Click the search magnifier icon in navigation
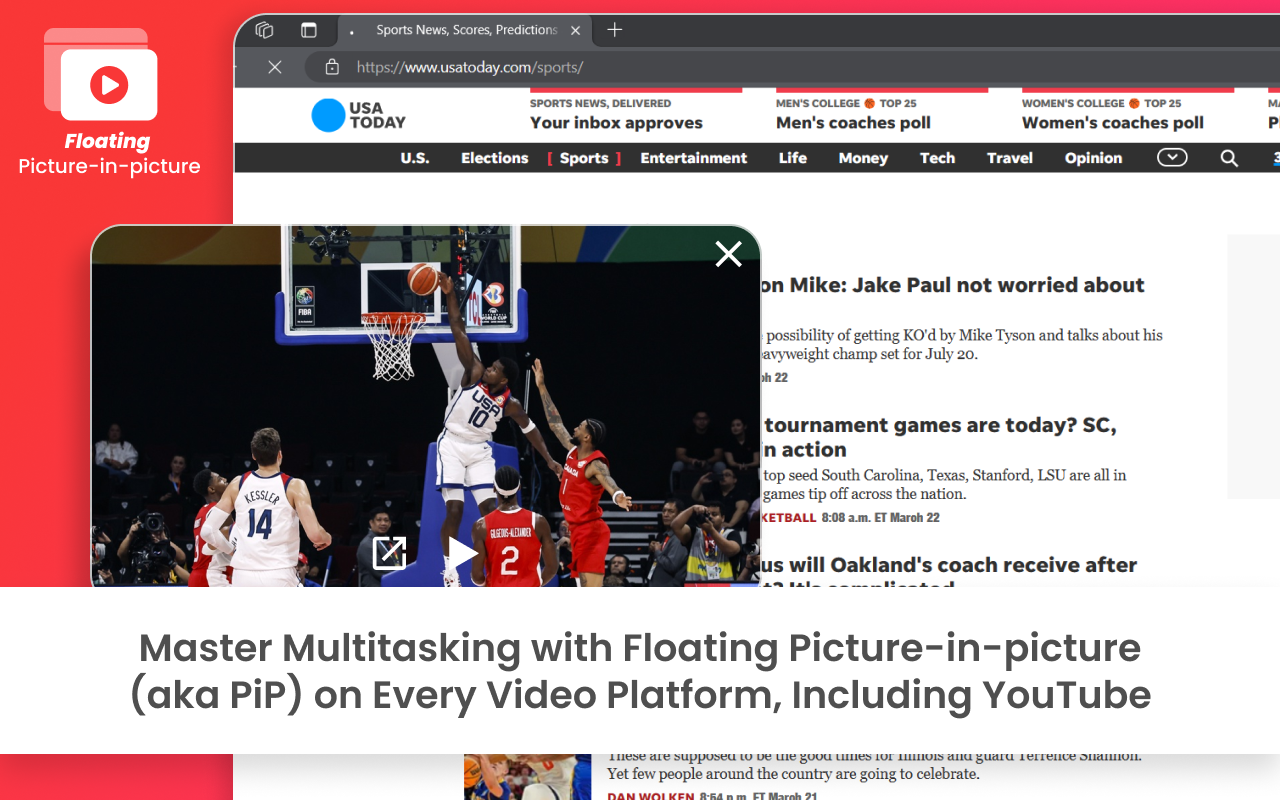The width and height of the screenshot is (1280, 800). (1229, 158)
